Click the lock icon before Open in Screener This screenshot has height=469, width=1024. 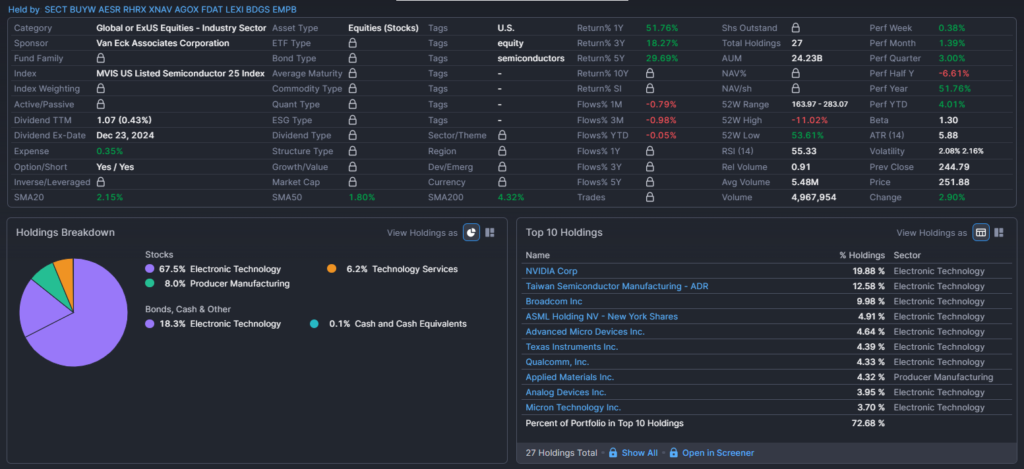point(673,453)
